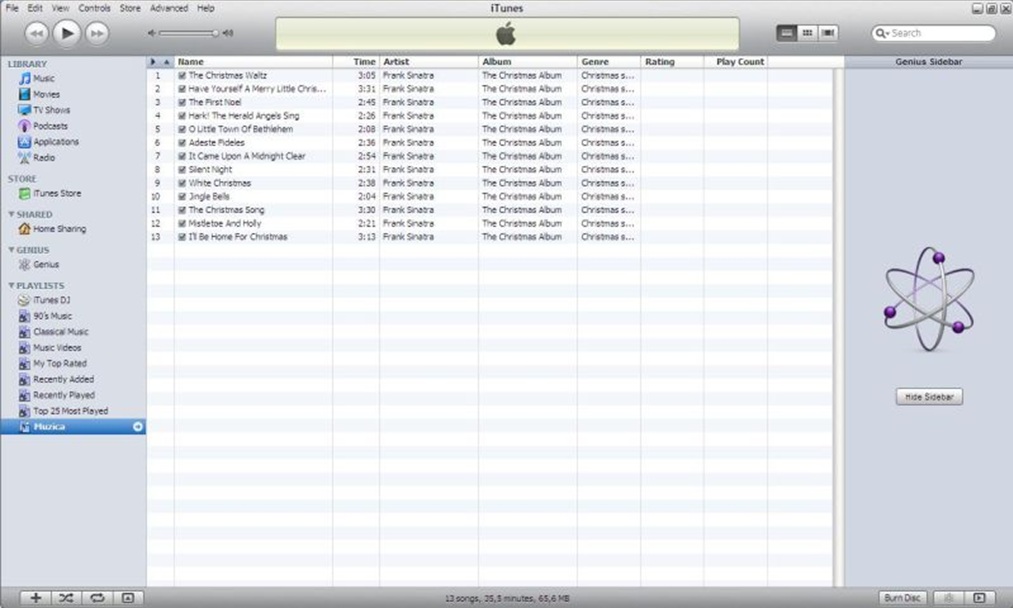Toggle shuffle icon in bottom bar
The image size is (1013, 609).
66,598
